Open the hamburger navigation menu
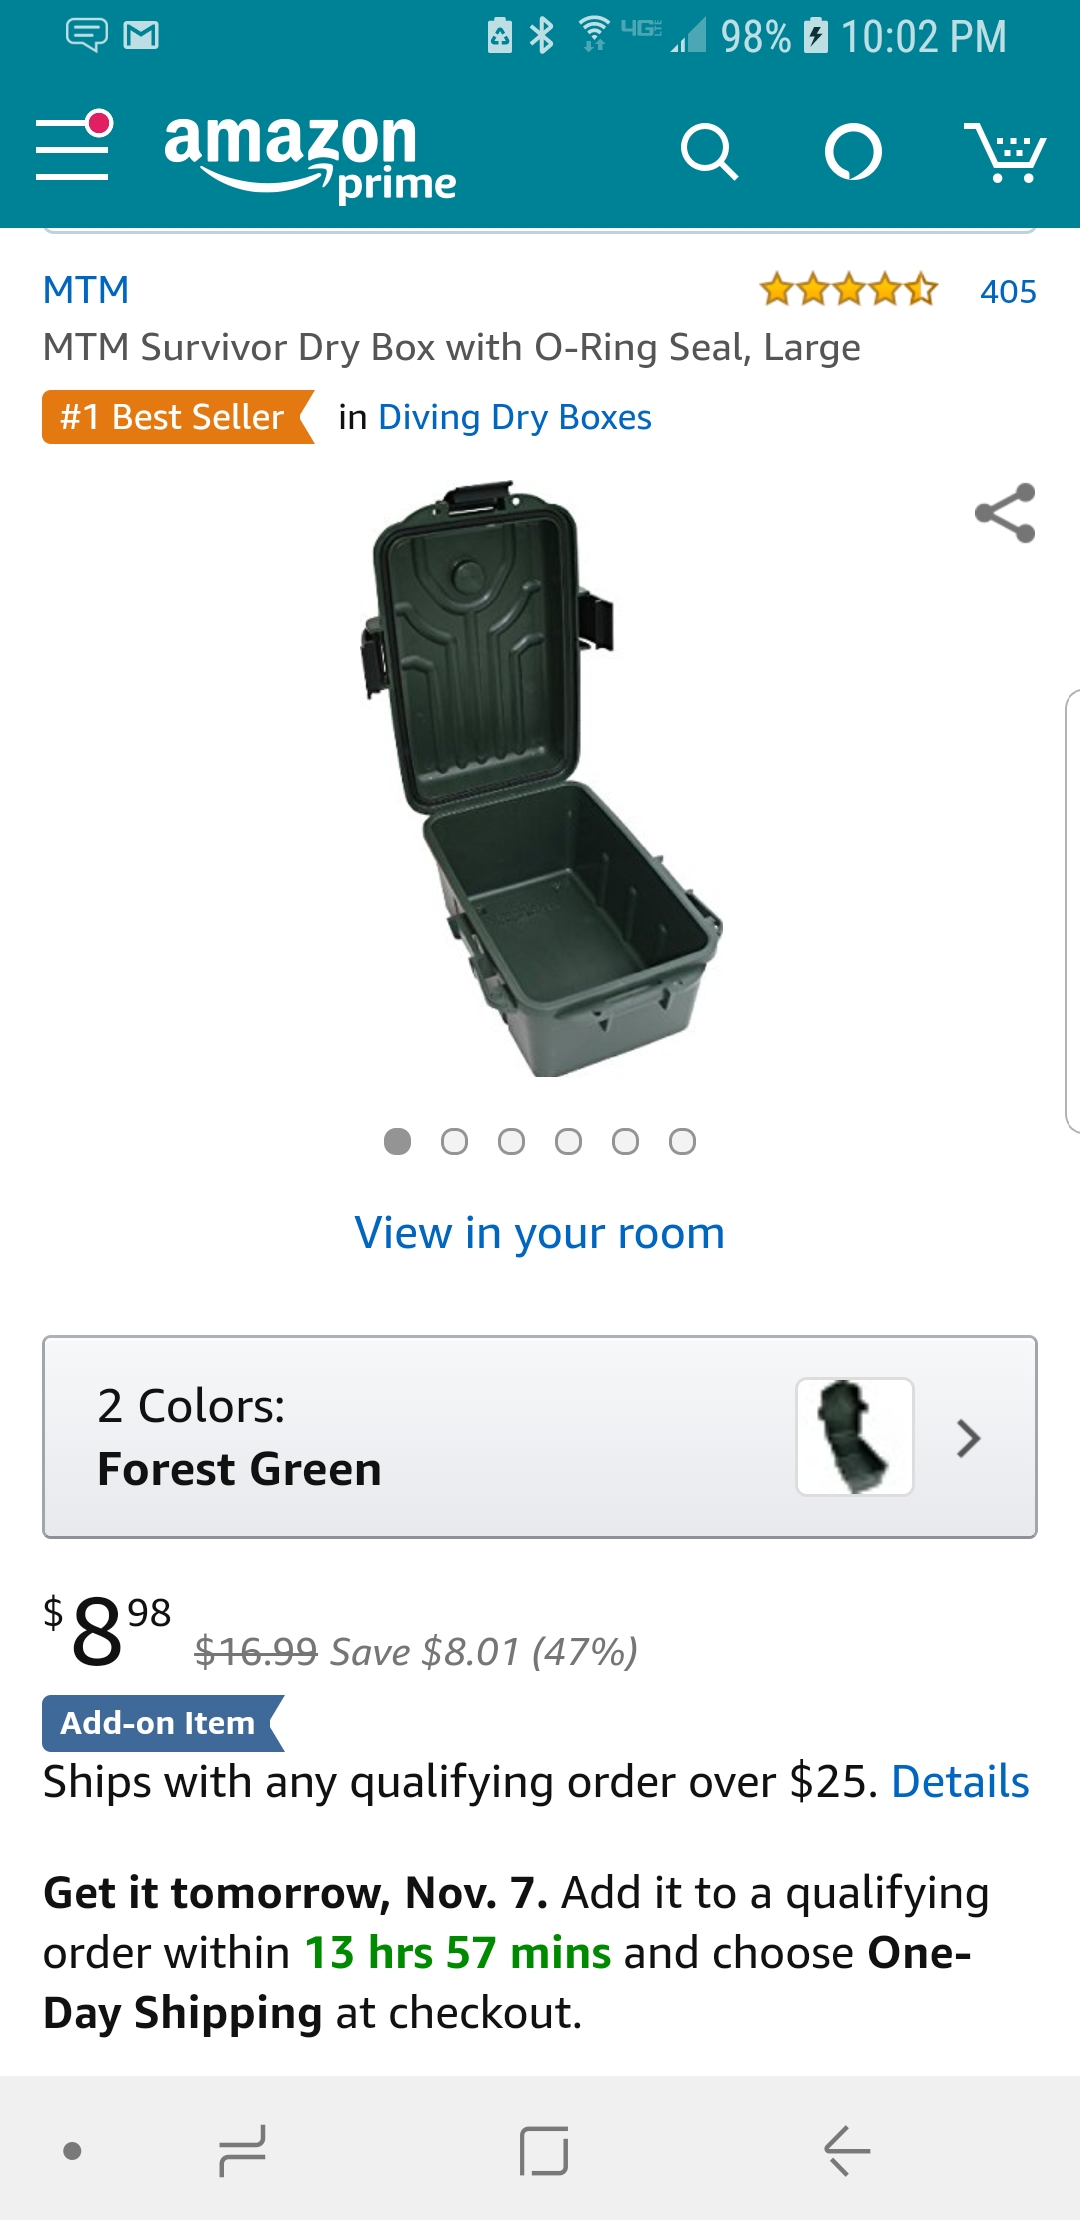 point(74,146)
